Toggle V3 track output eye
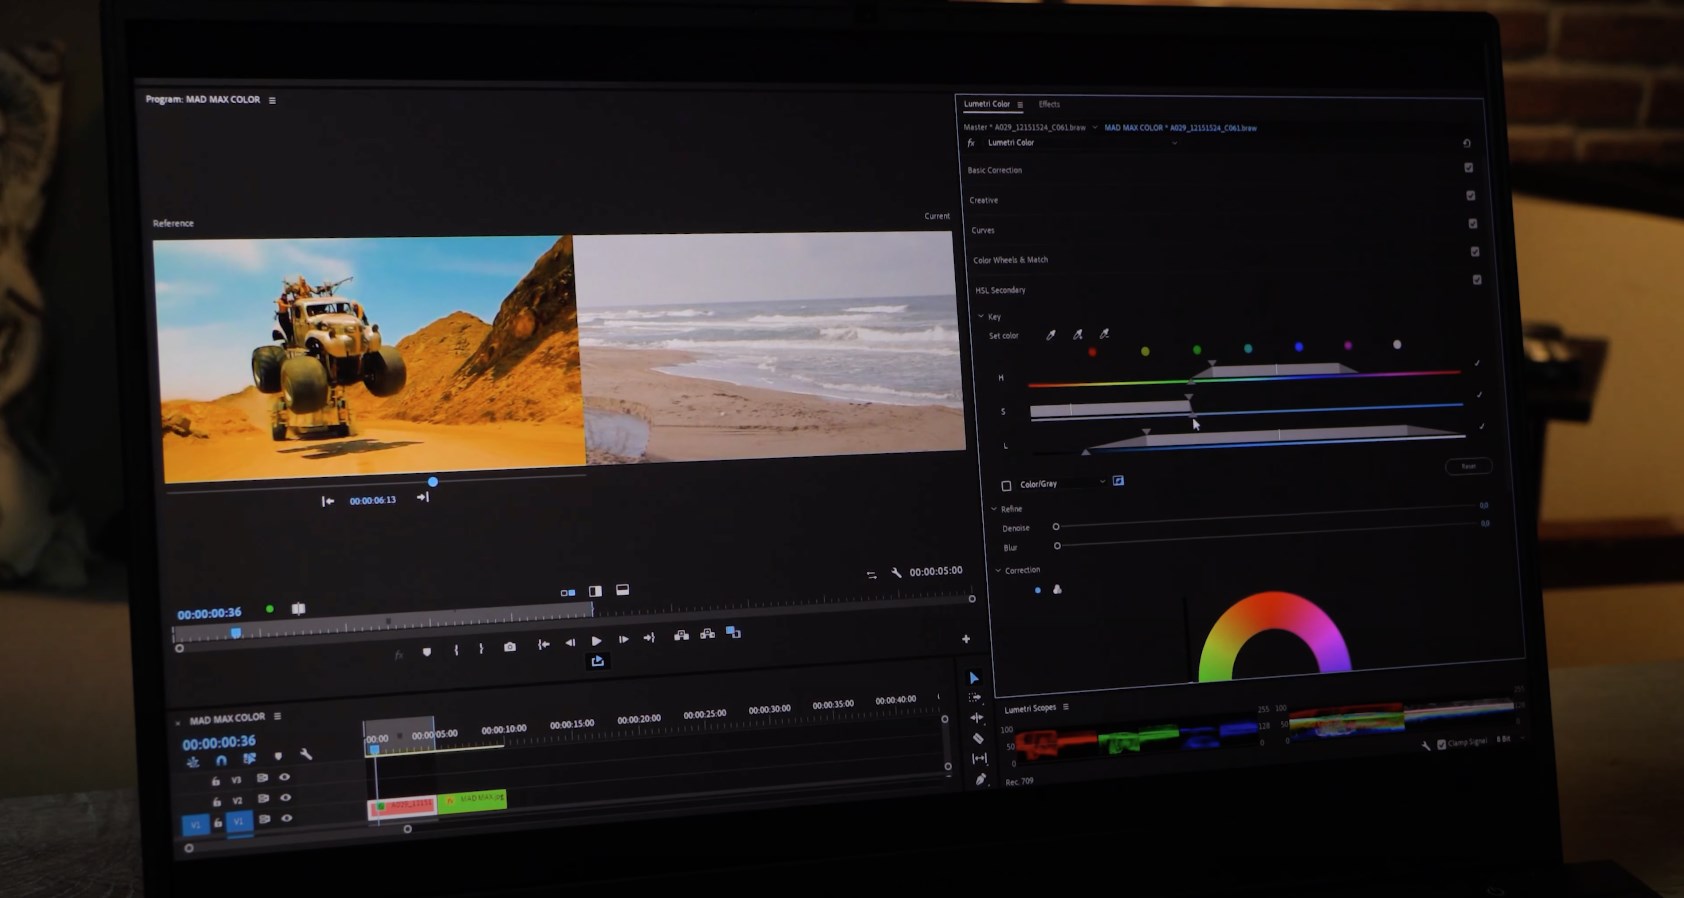 [x=285, y=777]
